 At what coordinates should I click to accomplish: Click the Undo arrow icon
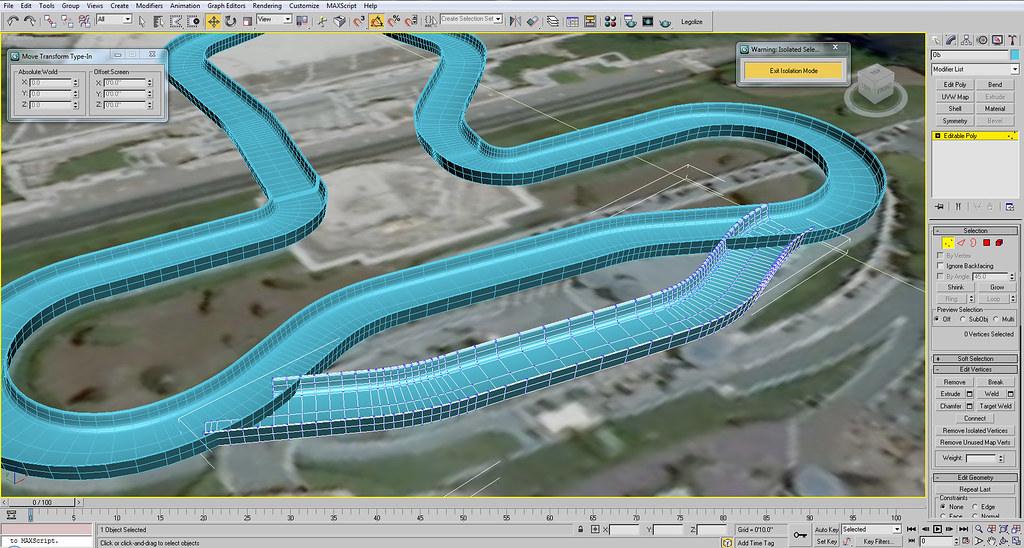pyautogui.click(x=13, y=21)
